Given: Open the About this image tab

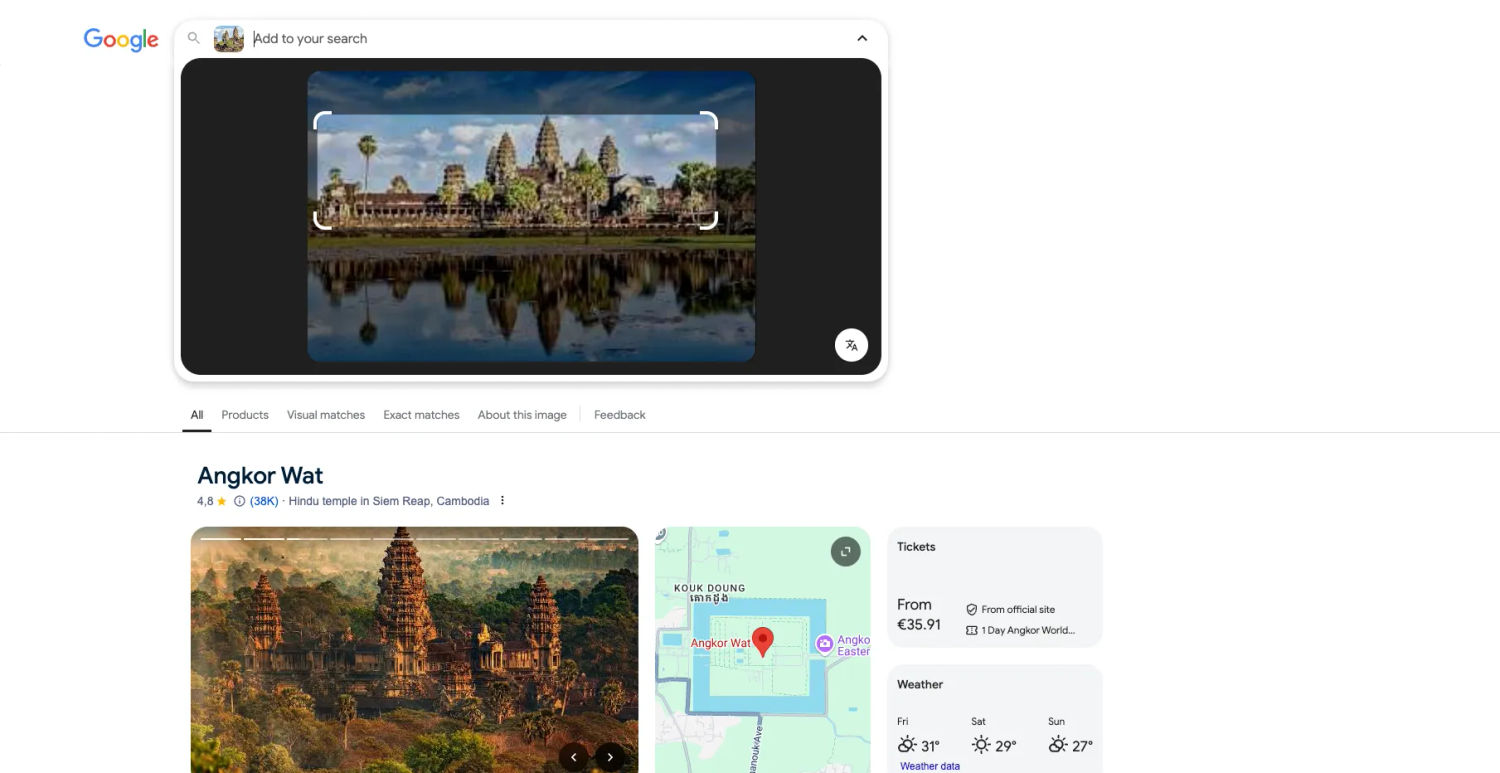Looking at the screenshot, I should pos(522,415).
